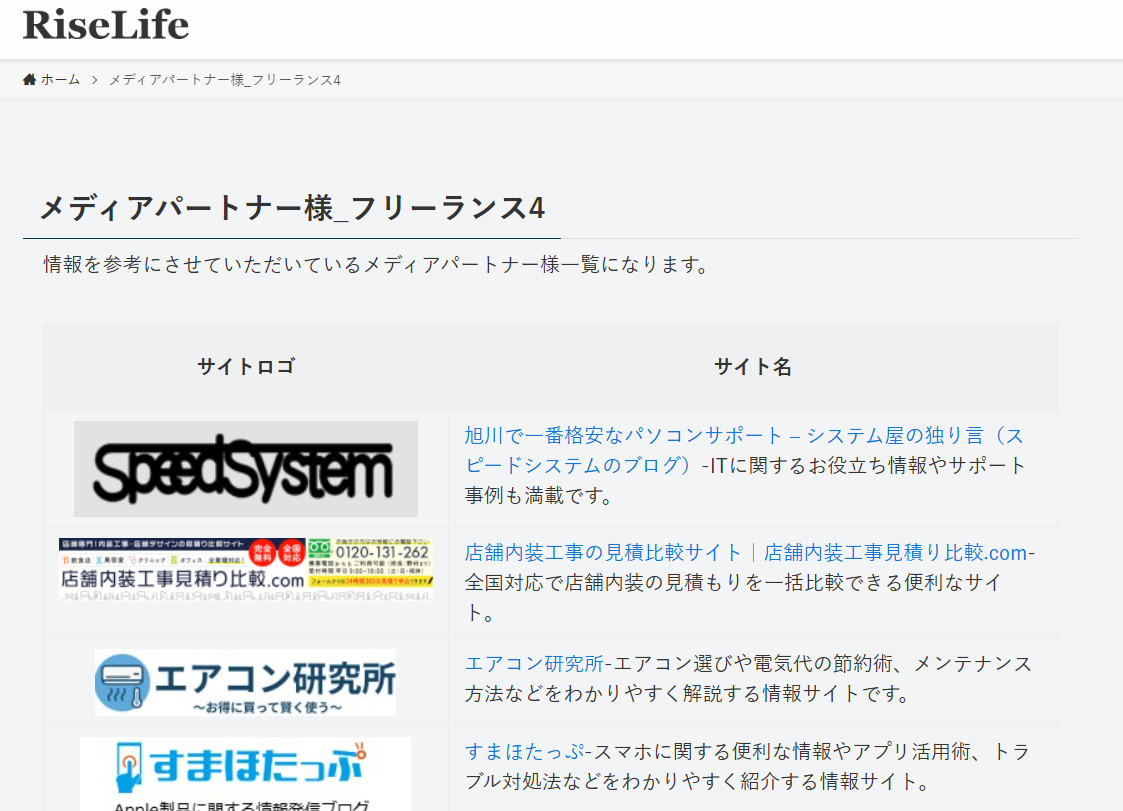
Task: Click the breadcrumb chevron separator
Action: [94, 80]
